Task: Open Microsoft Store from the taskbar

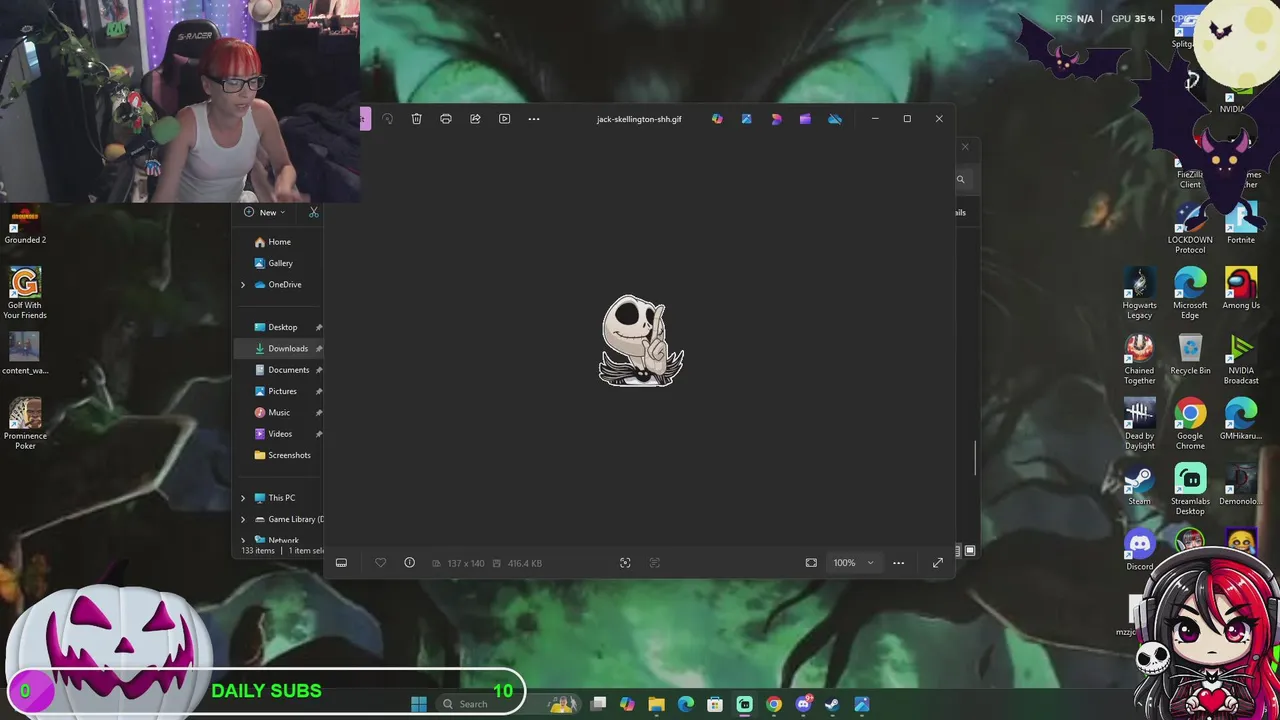Action: point(715,704)
